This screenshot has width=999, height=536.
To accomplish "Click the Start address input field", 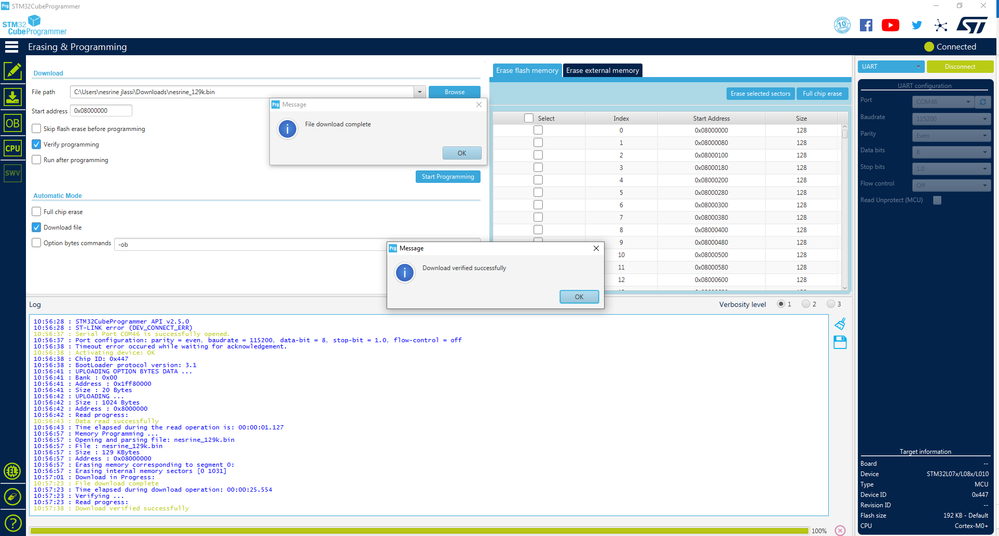I will [x=101, y=110].
